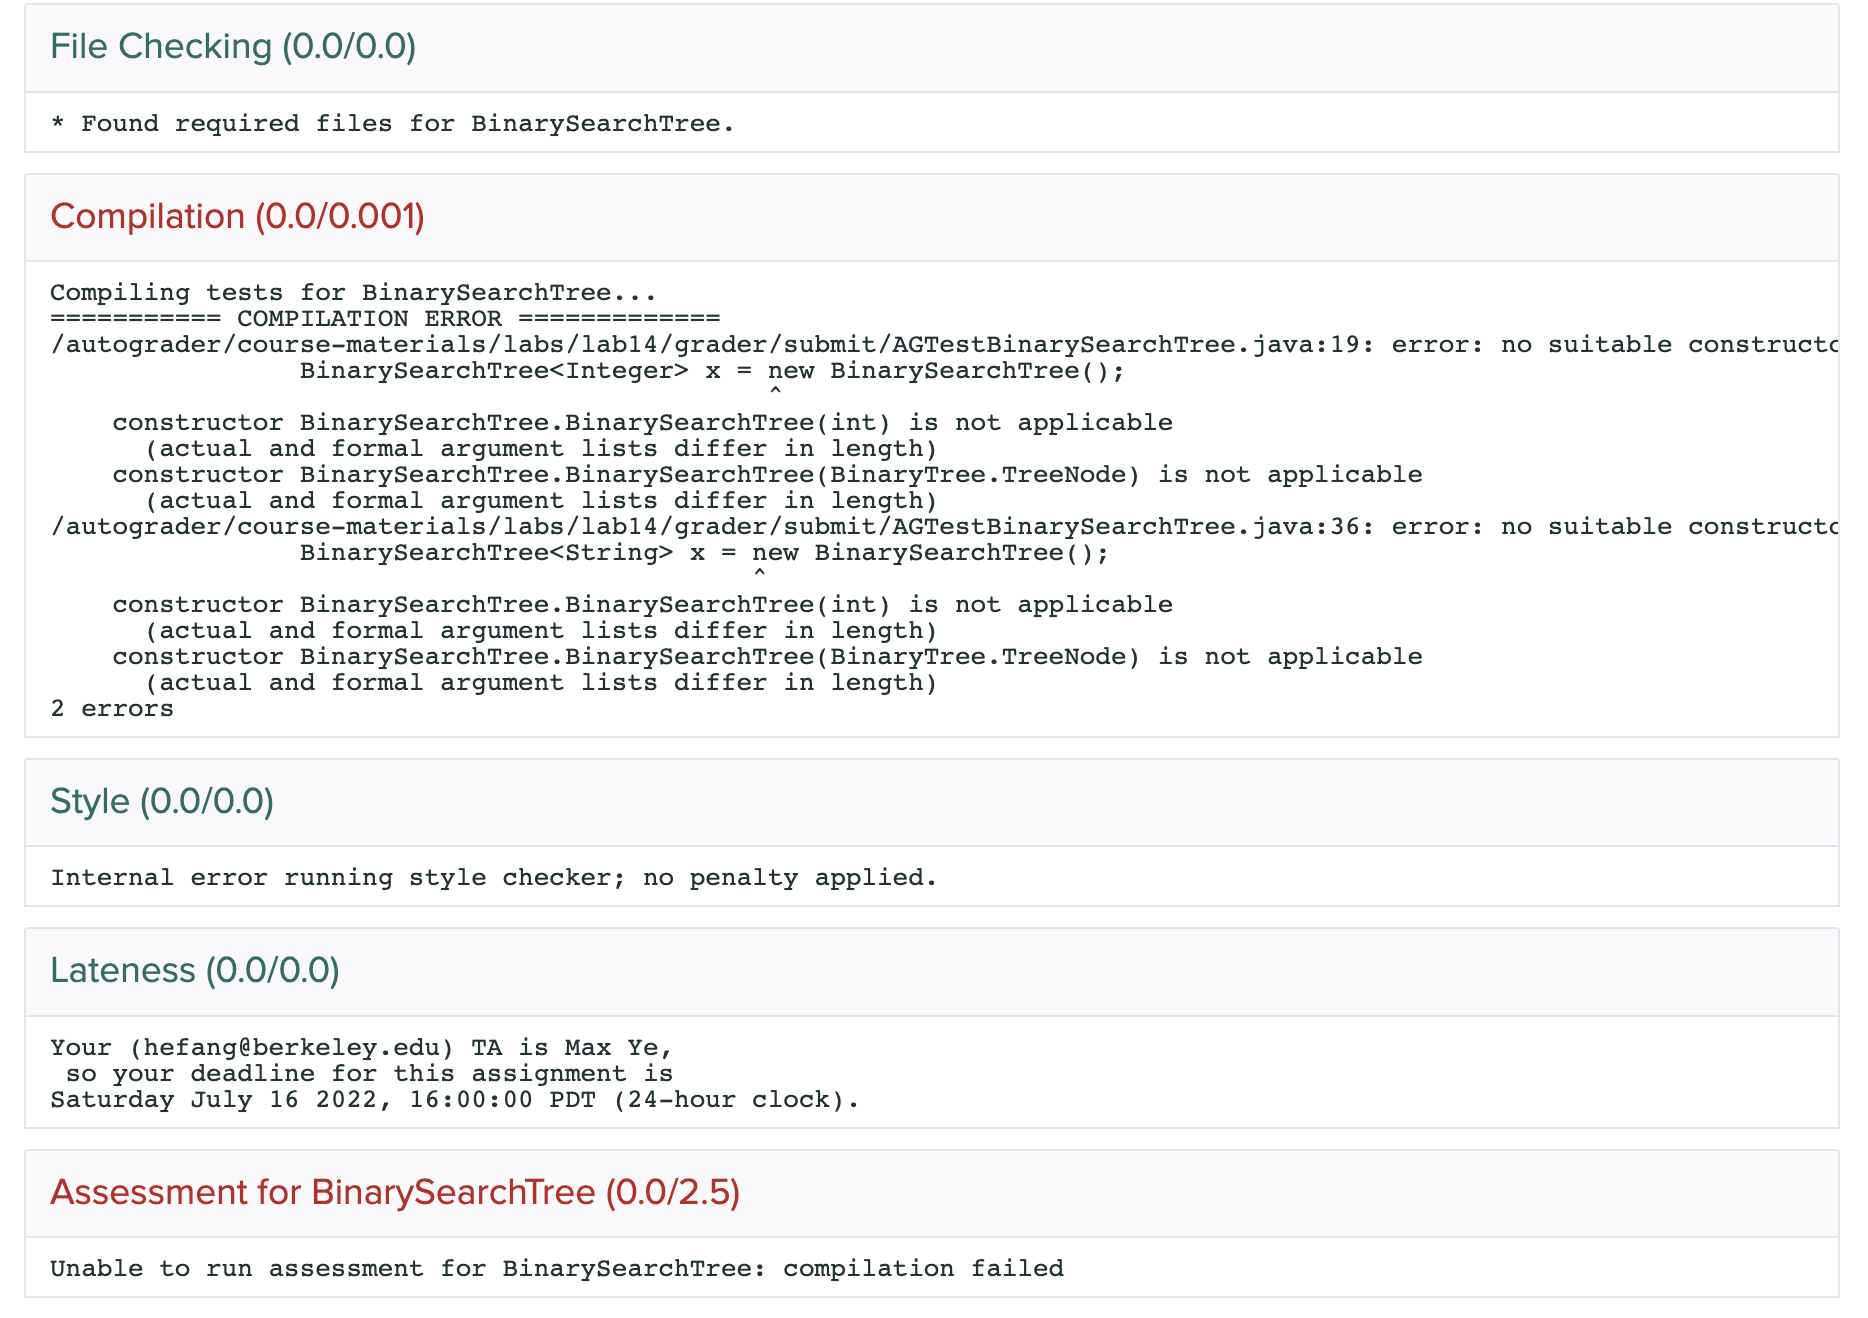This screenshot has height=1318, width=1868.
Task: Click the Saturday July 16 2022 deadline line
Action: [454, 1100]
